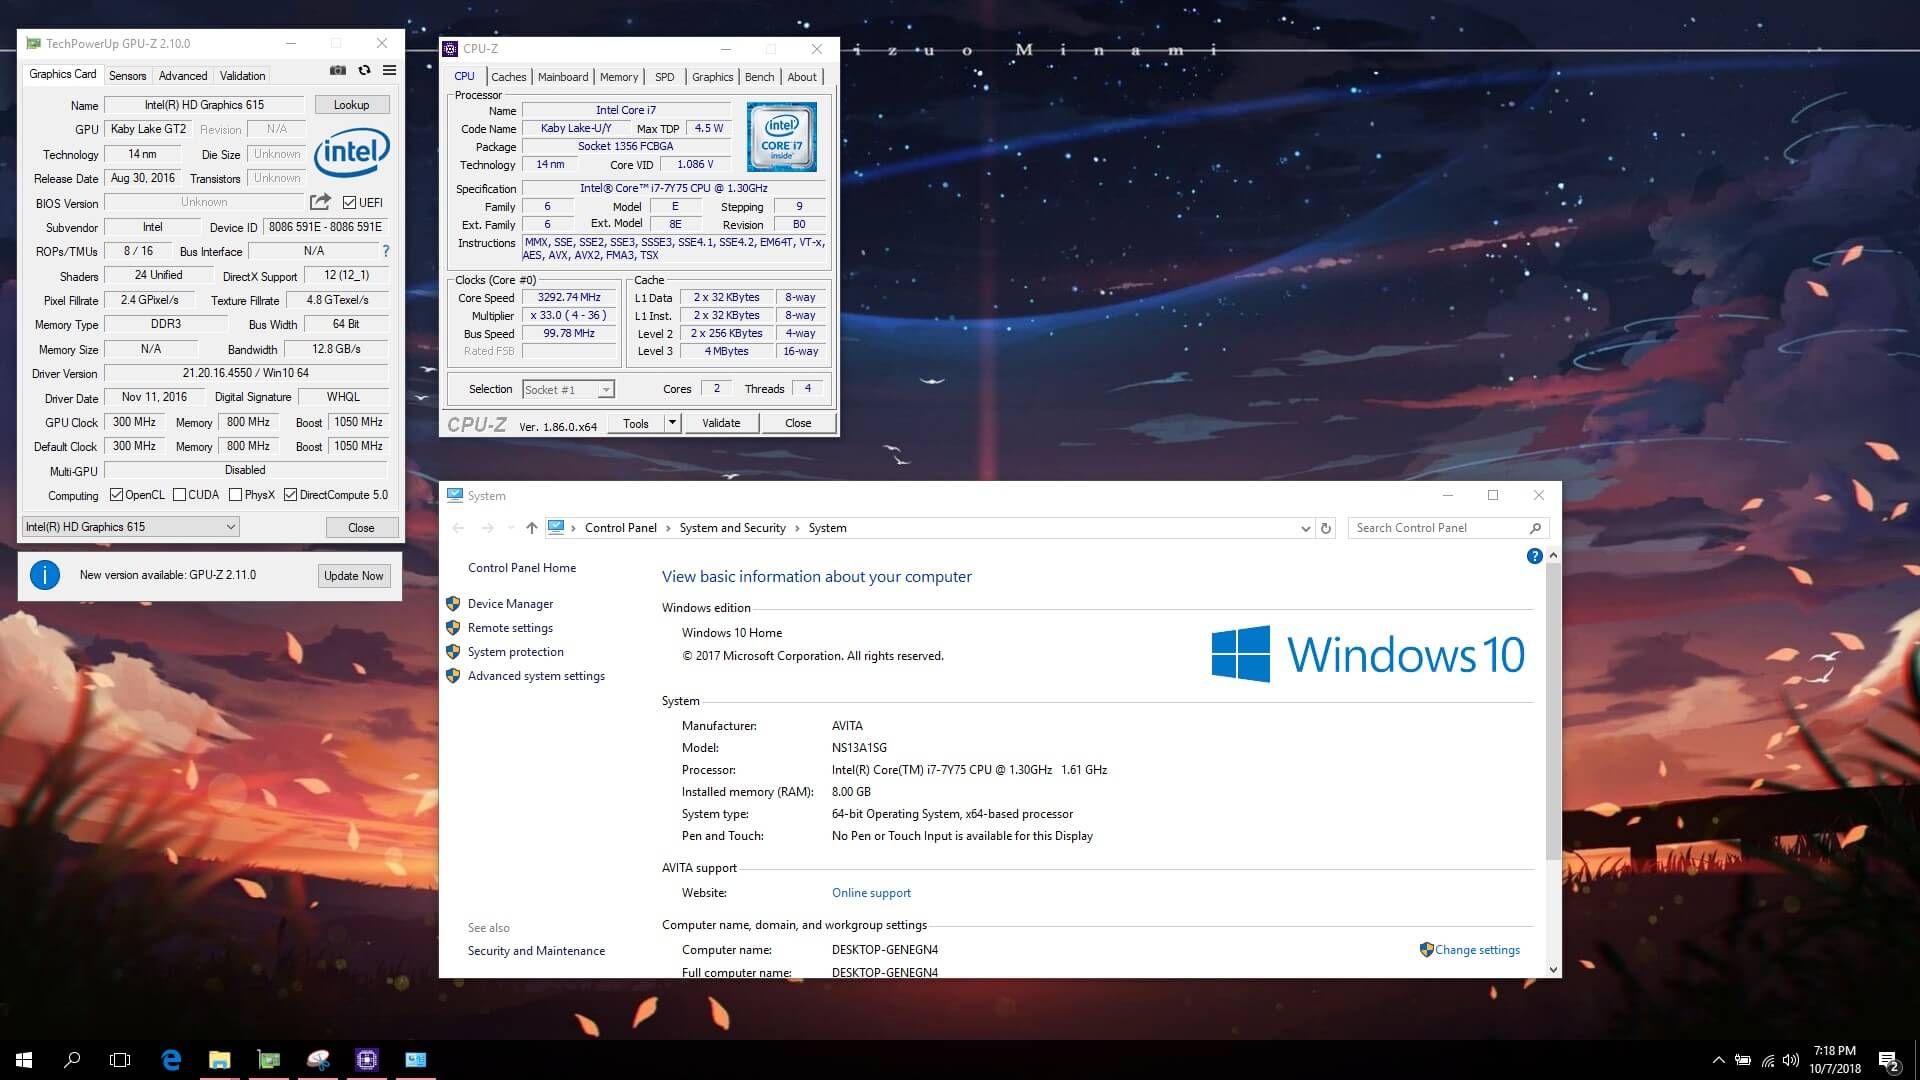Go up one level in System window
The height and width of the screenshot is (1080, 1920).
pos(531,528)
